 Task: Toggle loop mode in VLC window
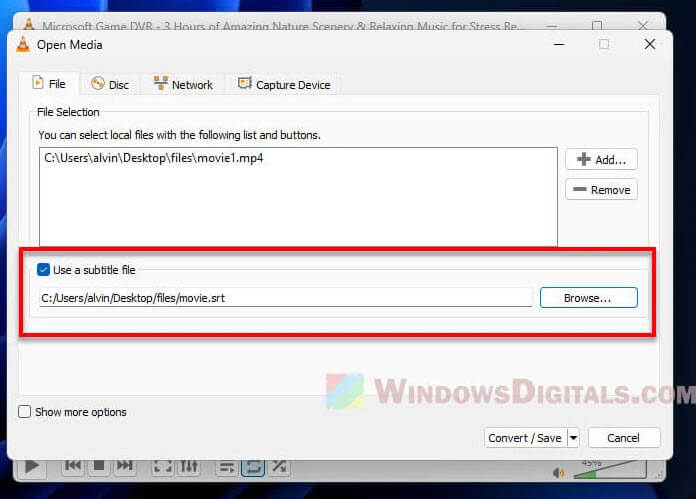pos(253,467)
